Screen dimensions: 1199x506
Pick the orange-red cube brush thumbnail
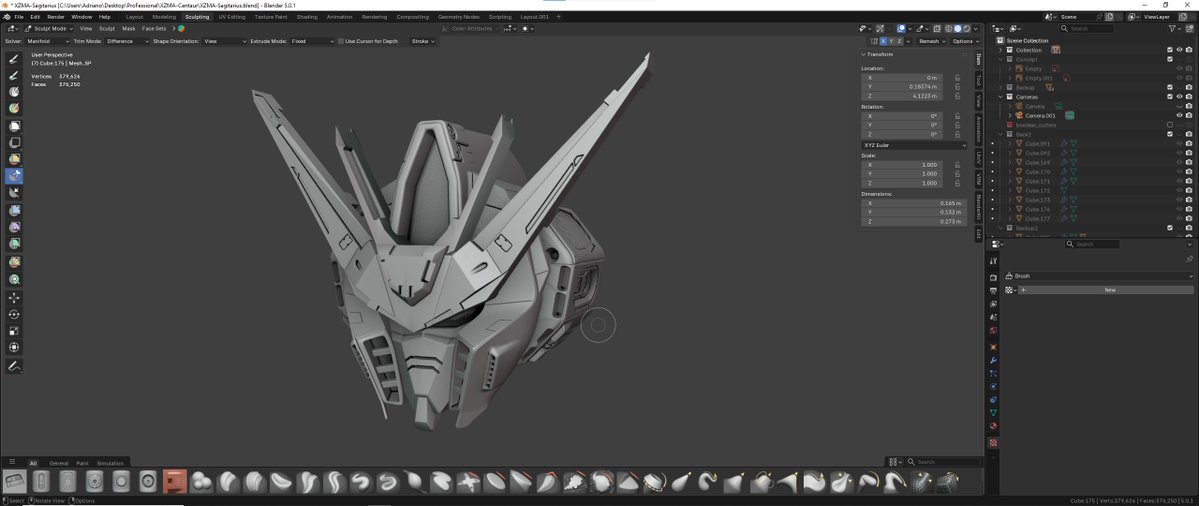pyautogui.click(x=174, y=481)
